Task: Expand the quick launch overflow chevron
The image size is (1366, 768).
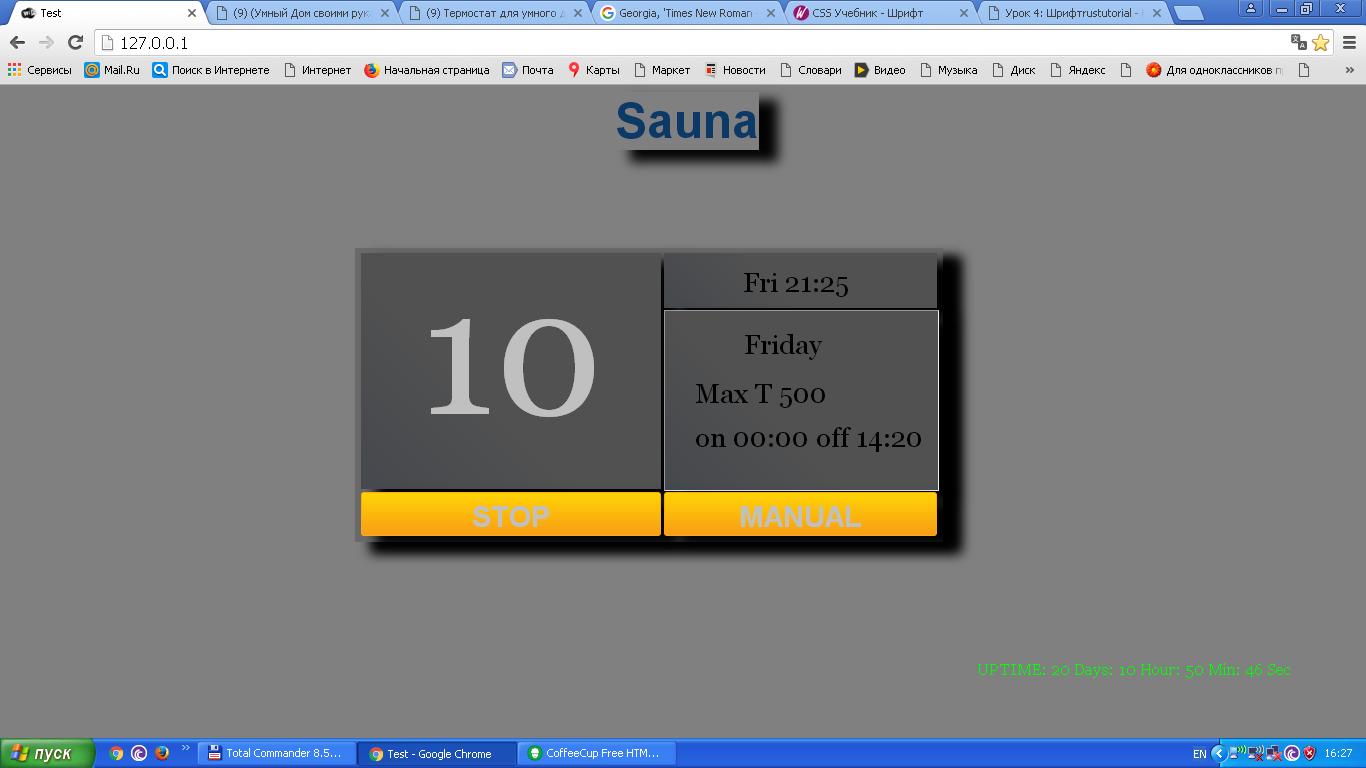Action: point(185,749)
